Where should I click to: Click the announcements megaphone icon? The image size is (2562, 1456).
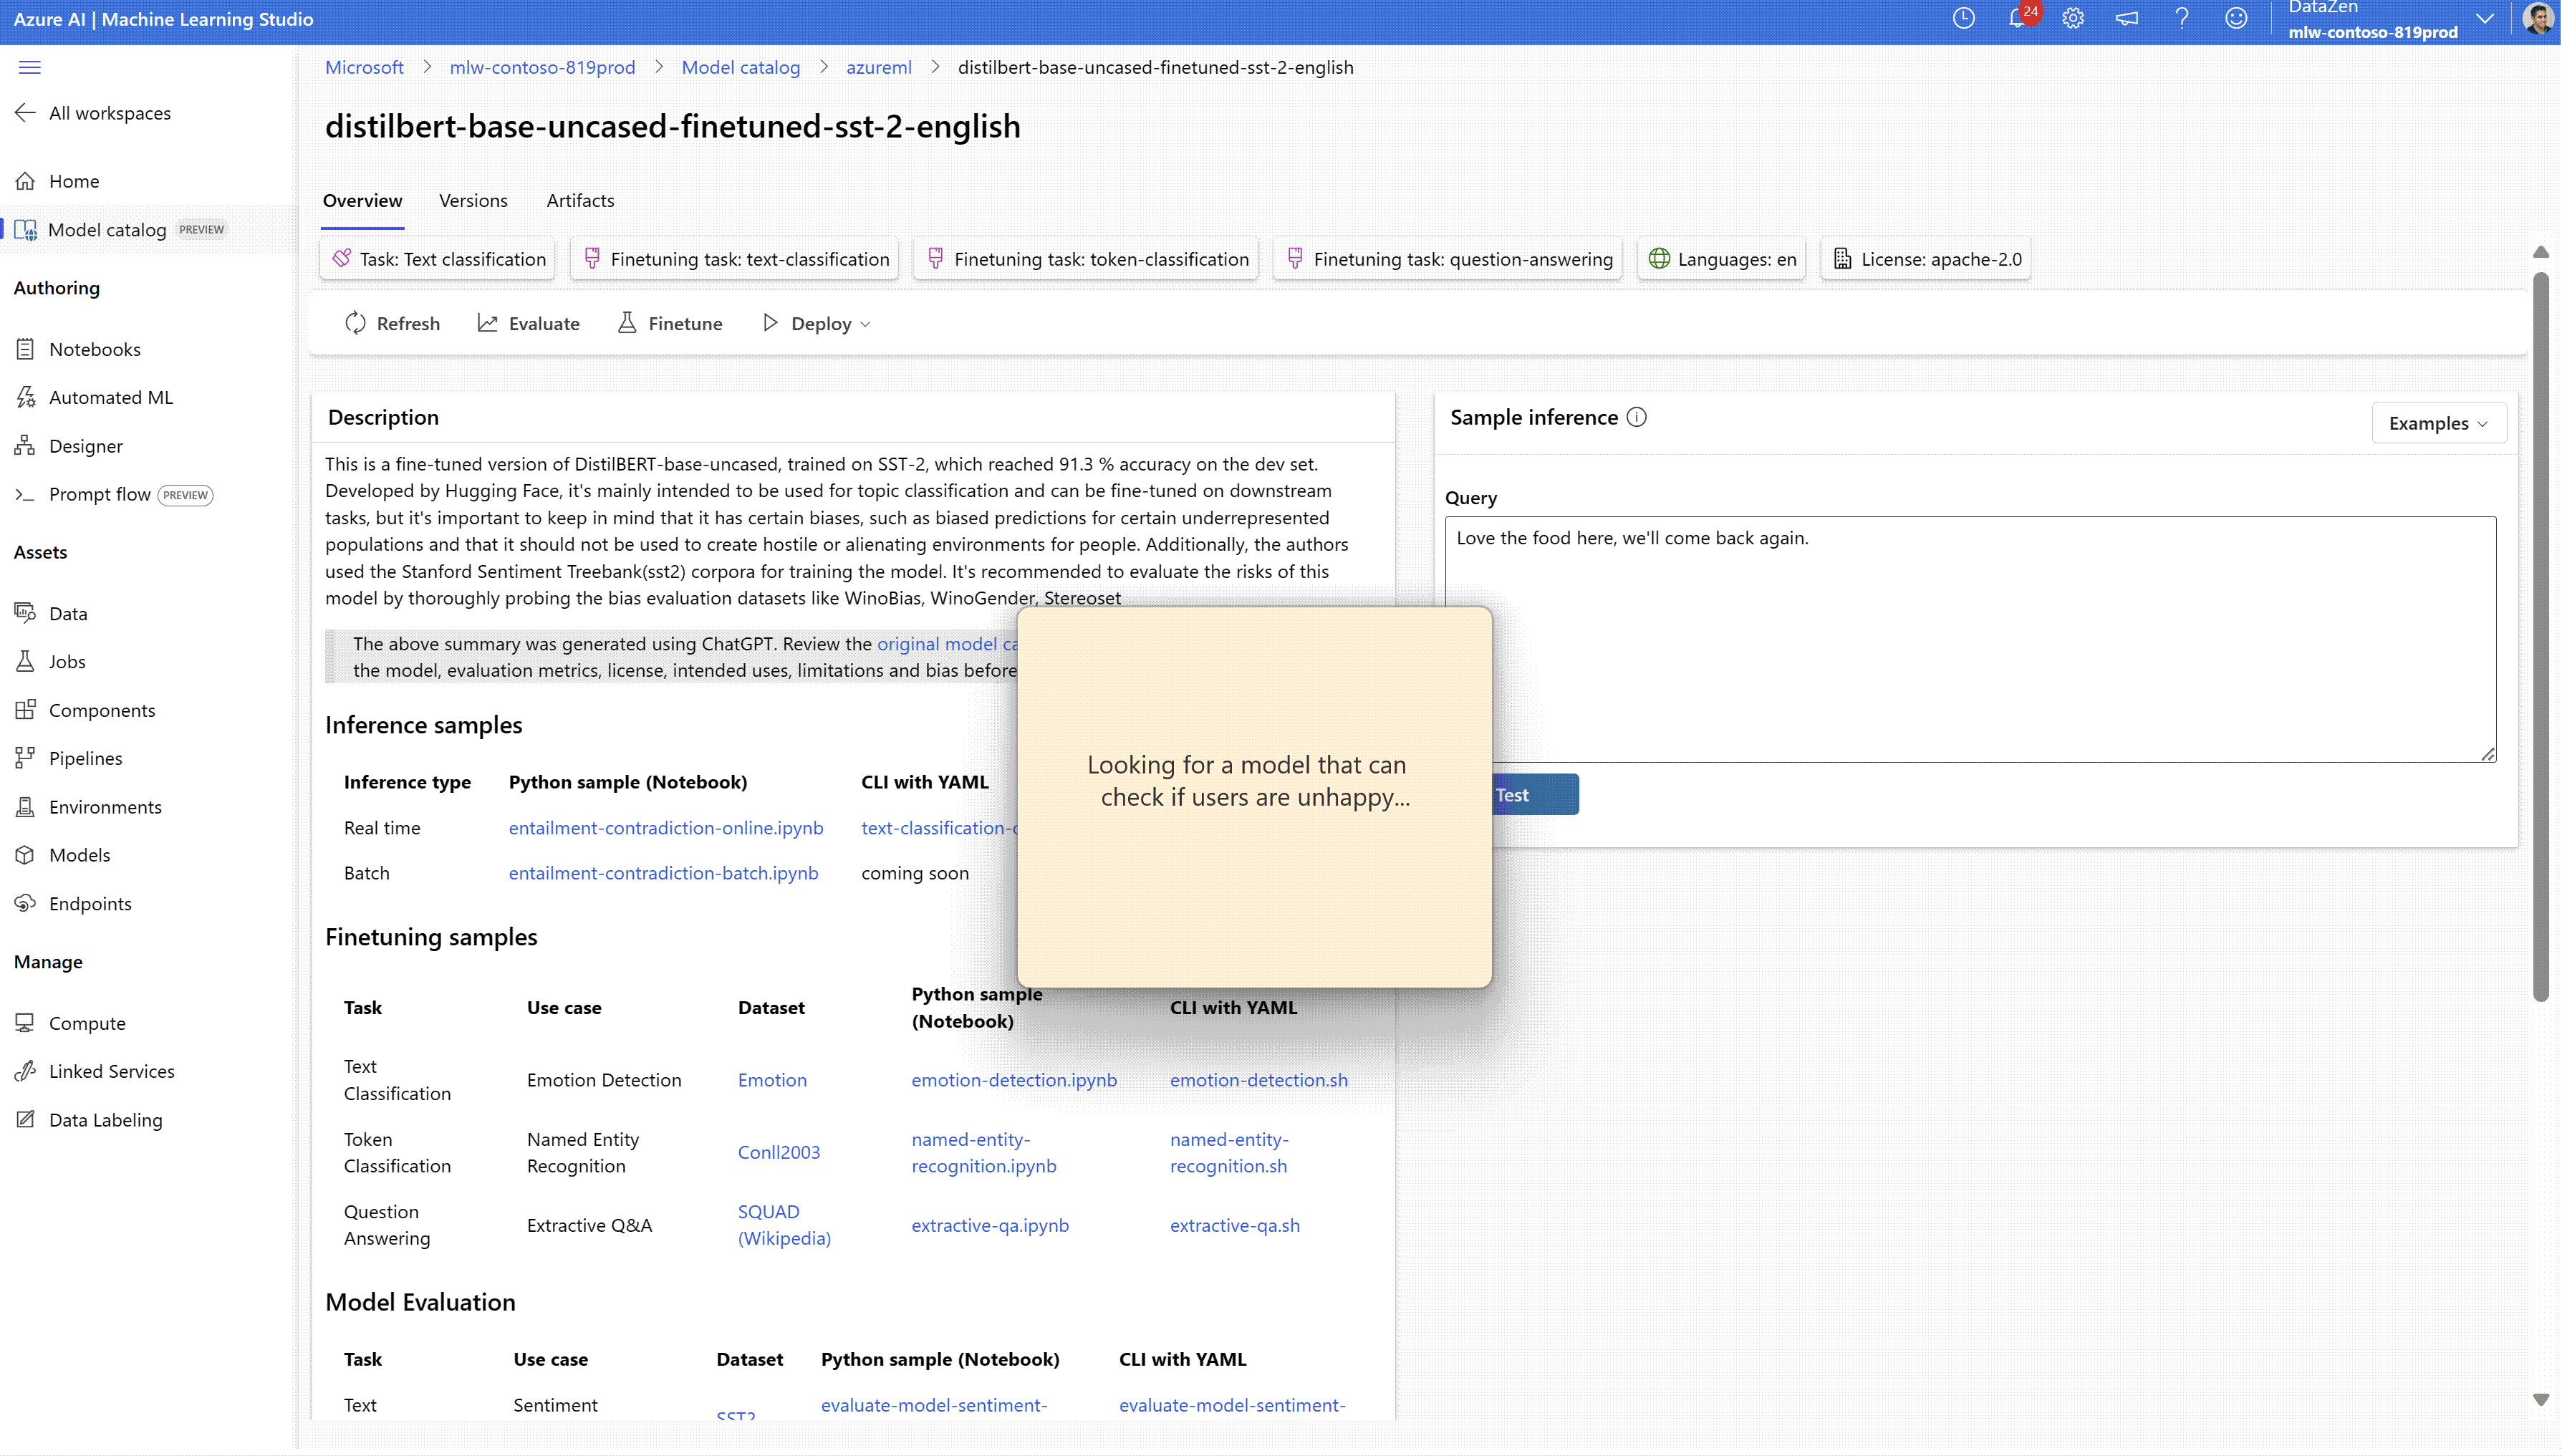2127,19
